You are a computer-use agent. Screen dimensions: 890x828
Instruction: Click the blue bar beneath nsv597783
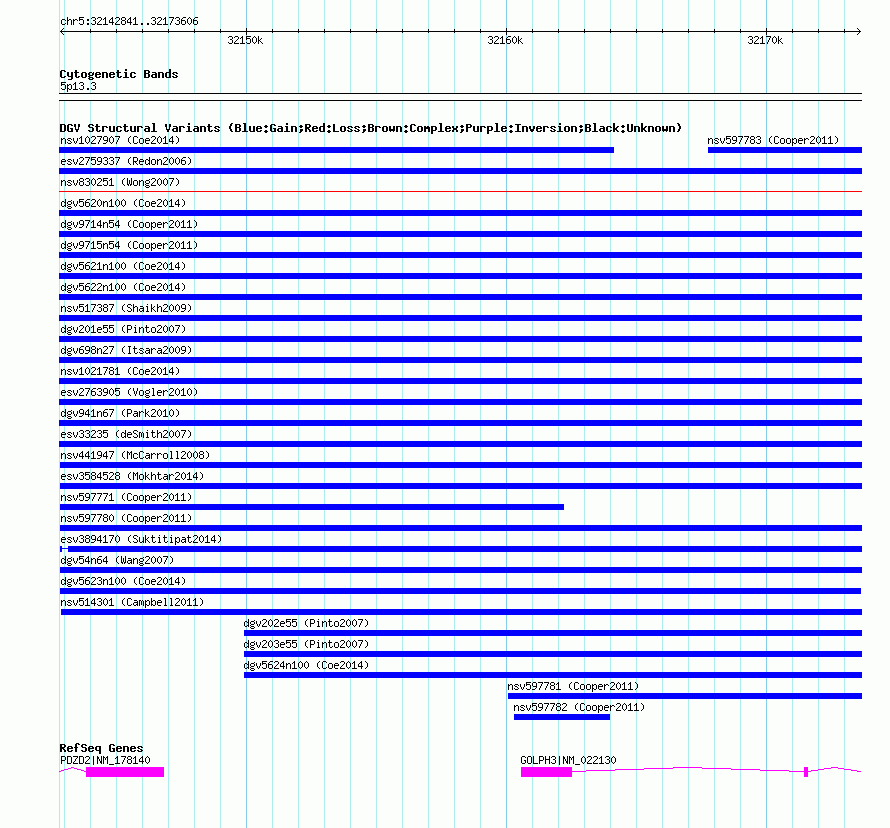tap(785, 150)
